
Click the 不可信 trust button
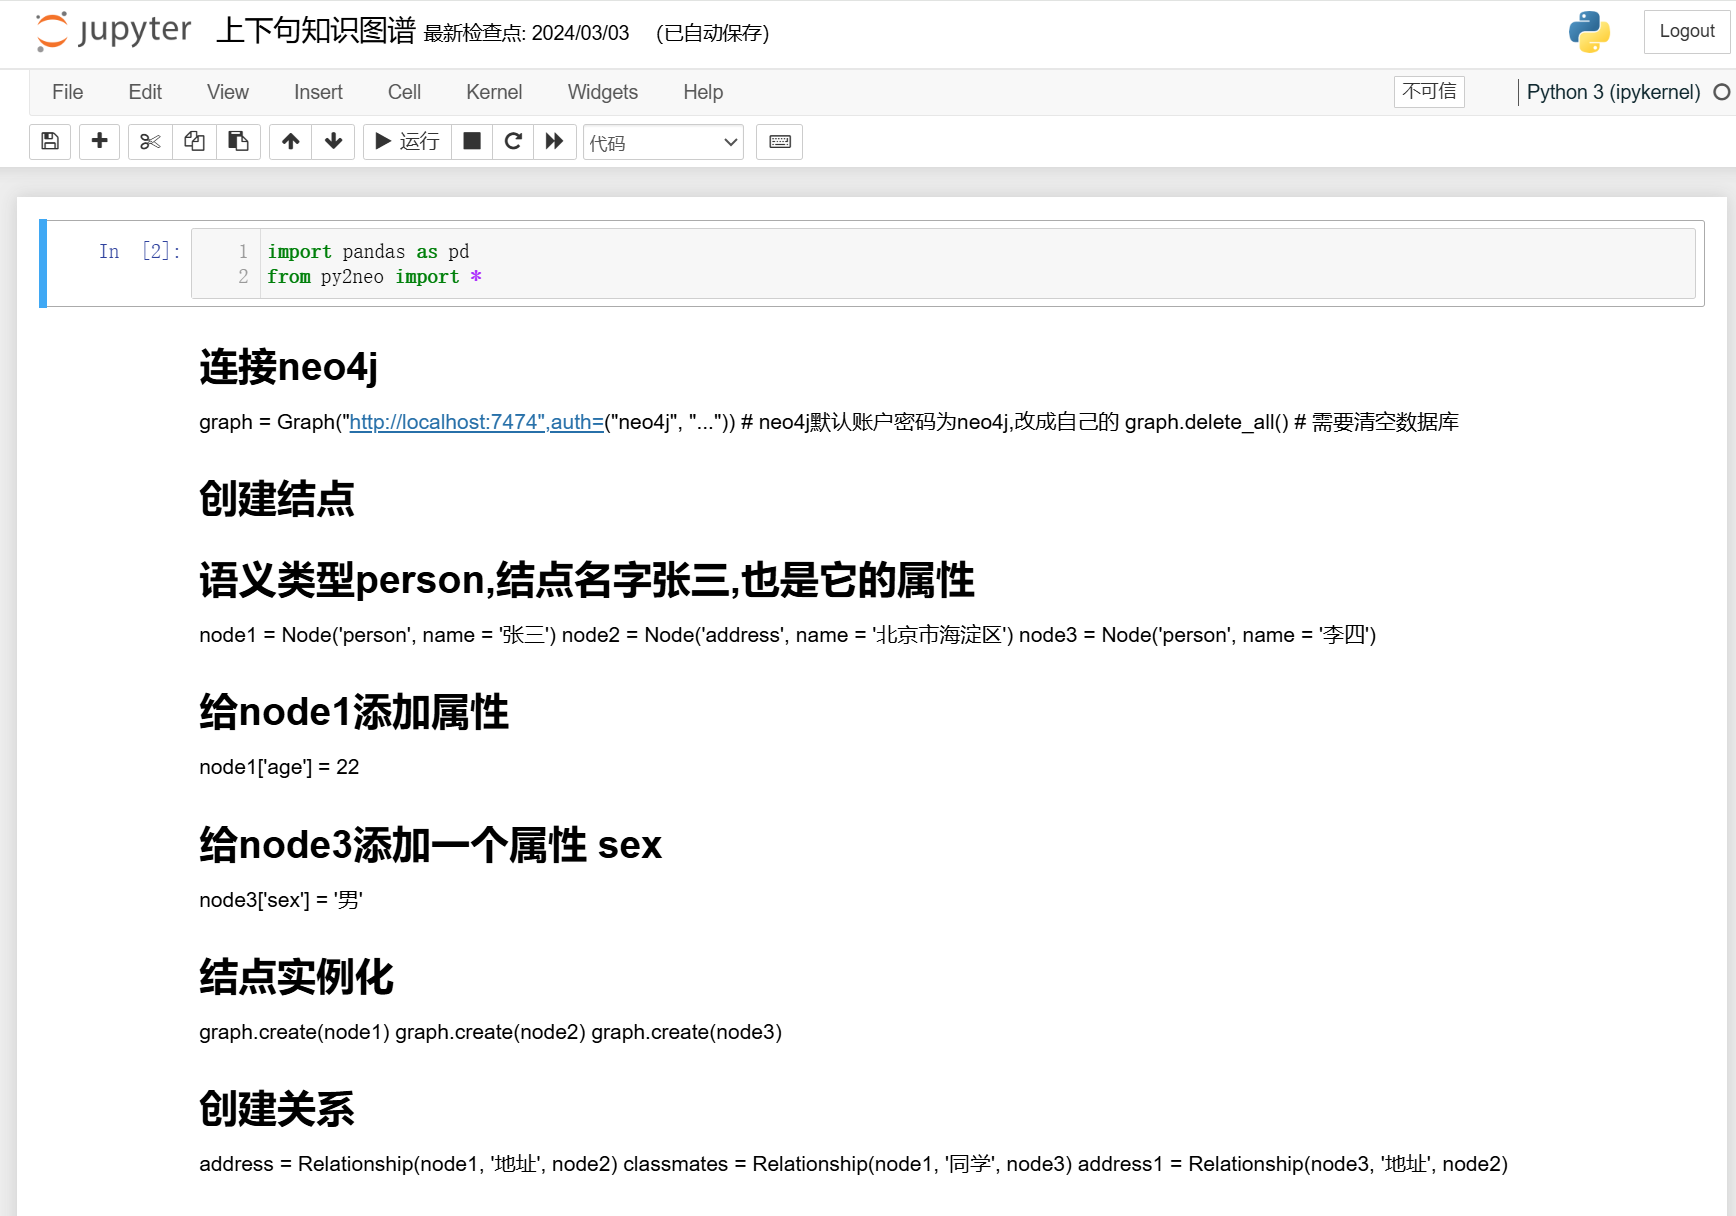(x=1429, y=92)
